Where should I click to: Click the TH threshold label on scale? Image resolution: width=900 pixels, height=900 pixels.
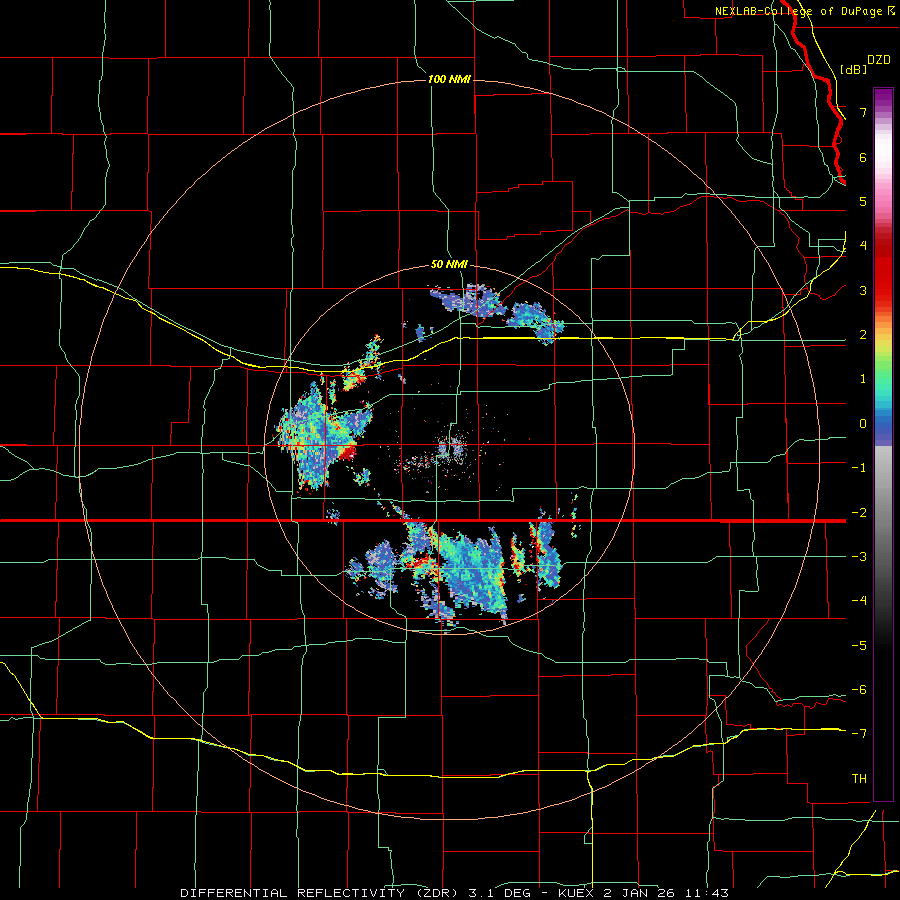[859, 779]
